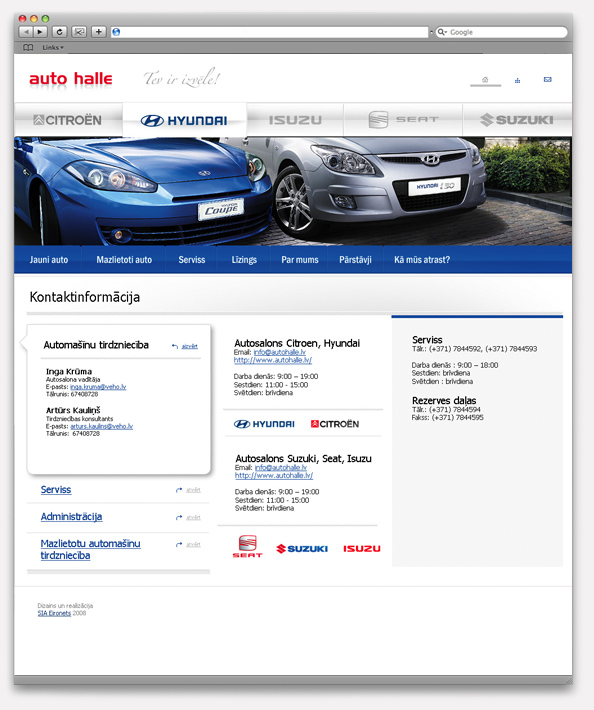
Task: Click Artūrs Kauliņš's email address link
Action: 102,427
